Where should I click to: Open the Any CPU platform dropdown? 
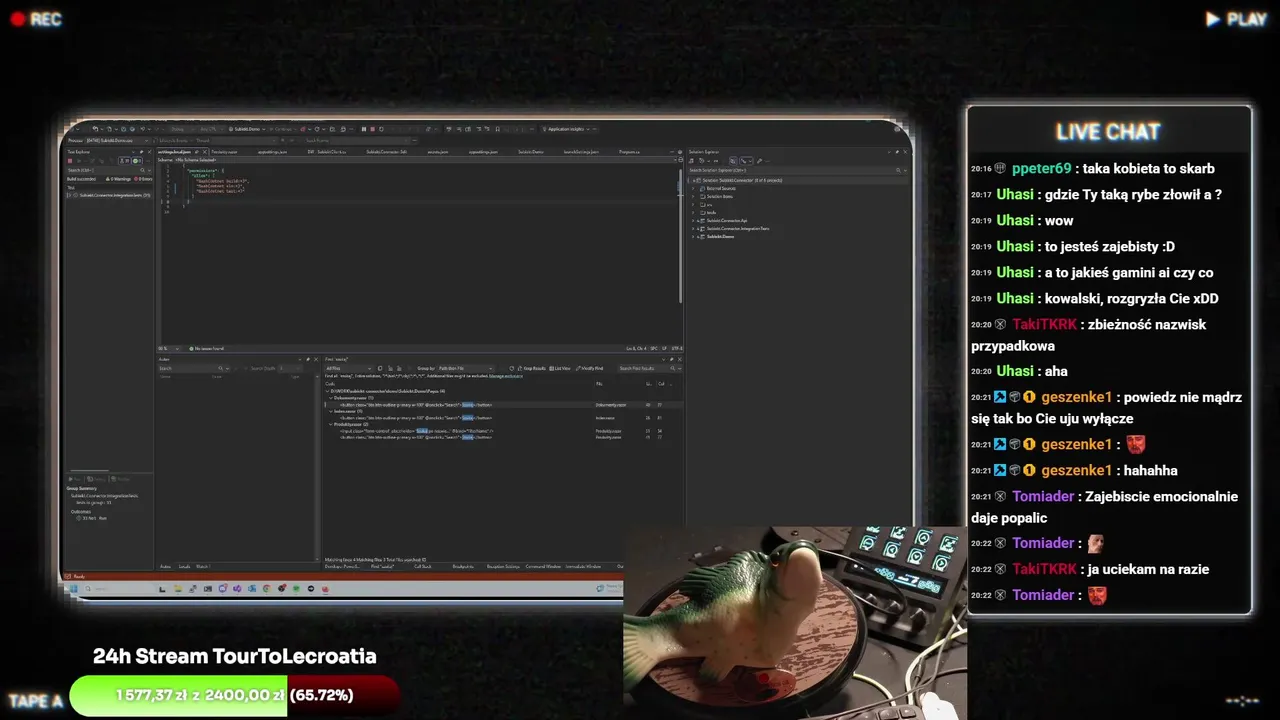[x=211, y=129]
